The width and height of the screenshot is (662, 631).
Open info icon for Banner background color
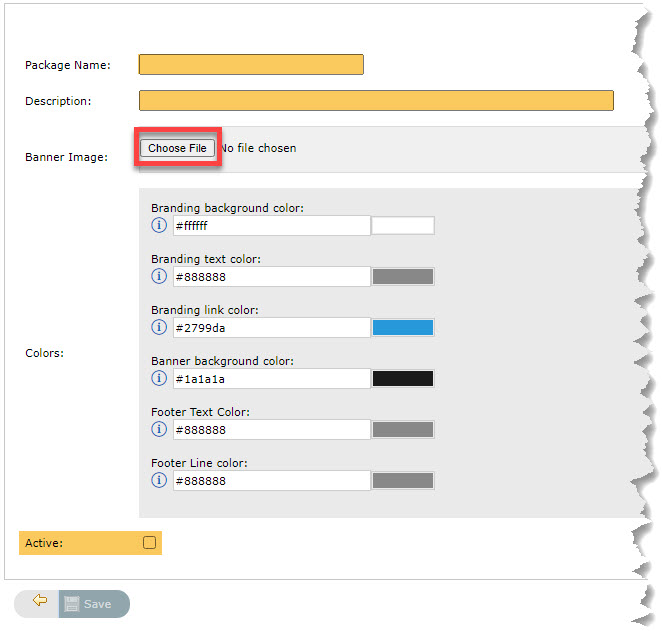[x=159, y=378]
